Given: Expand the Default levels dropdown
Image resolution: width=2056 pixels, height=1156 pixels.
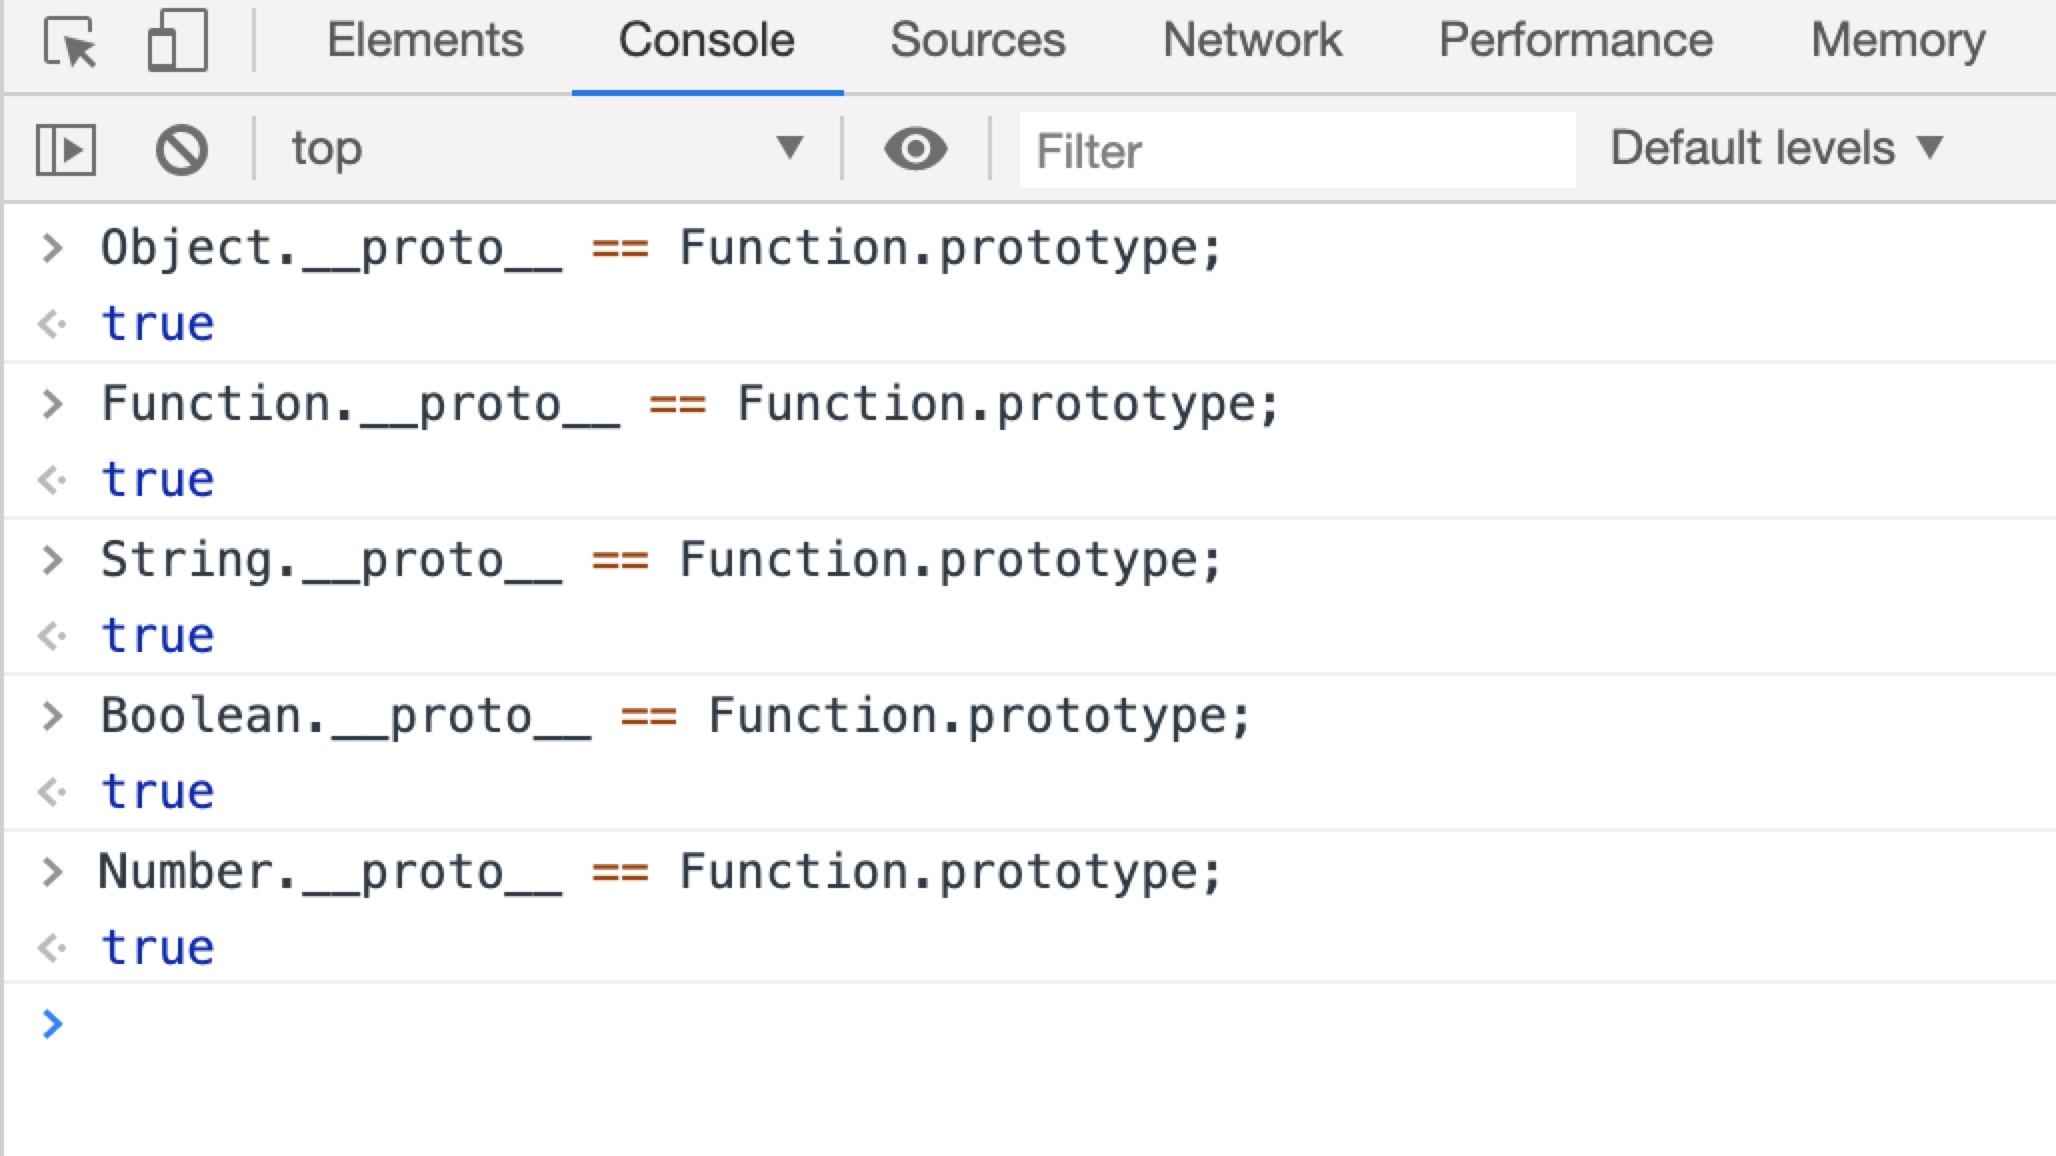Looking at the screenshot, I should click(x=1776, y=149).
